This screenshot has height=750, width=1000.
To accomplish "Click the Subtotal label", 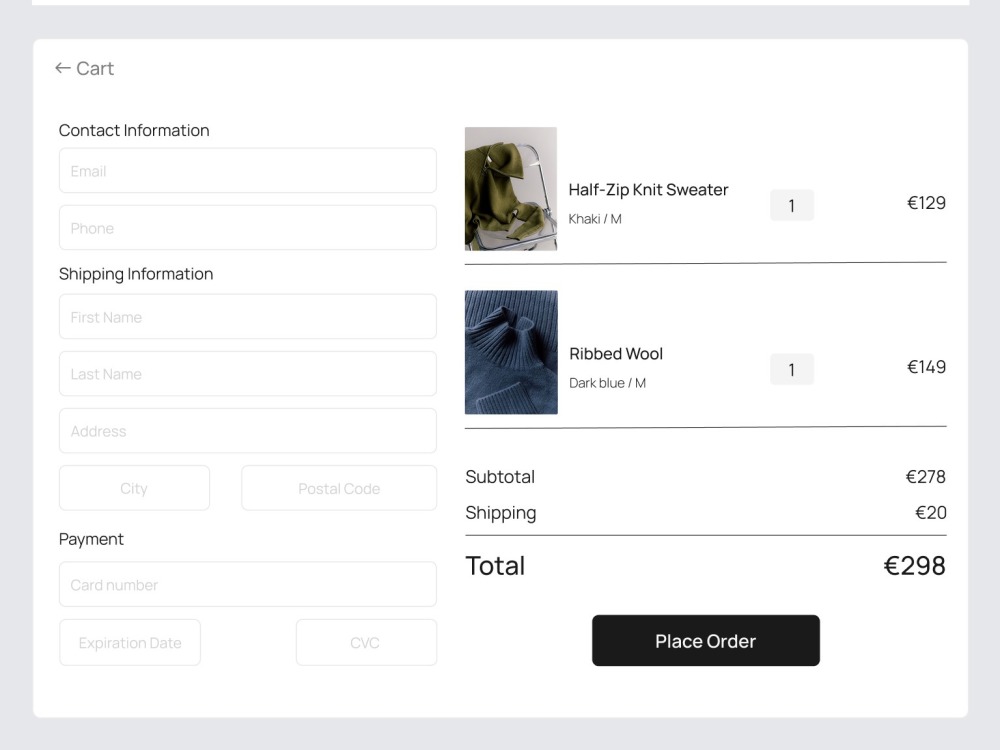I will 500,476.
